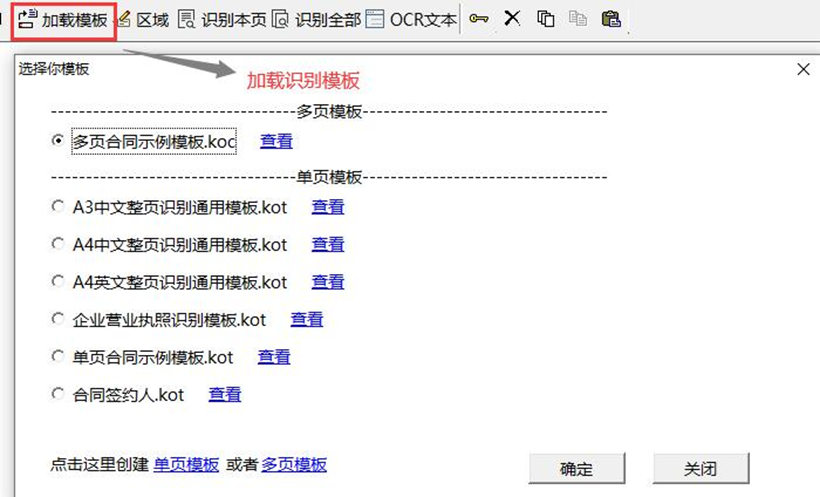Click the 关闭 button
The width and height of the screenshot is (820, 497).
point(701,468)
